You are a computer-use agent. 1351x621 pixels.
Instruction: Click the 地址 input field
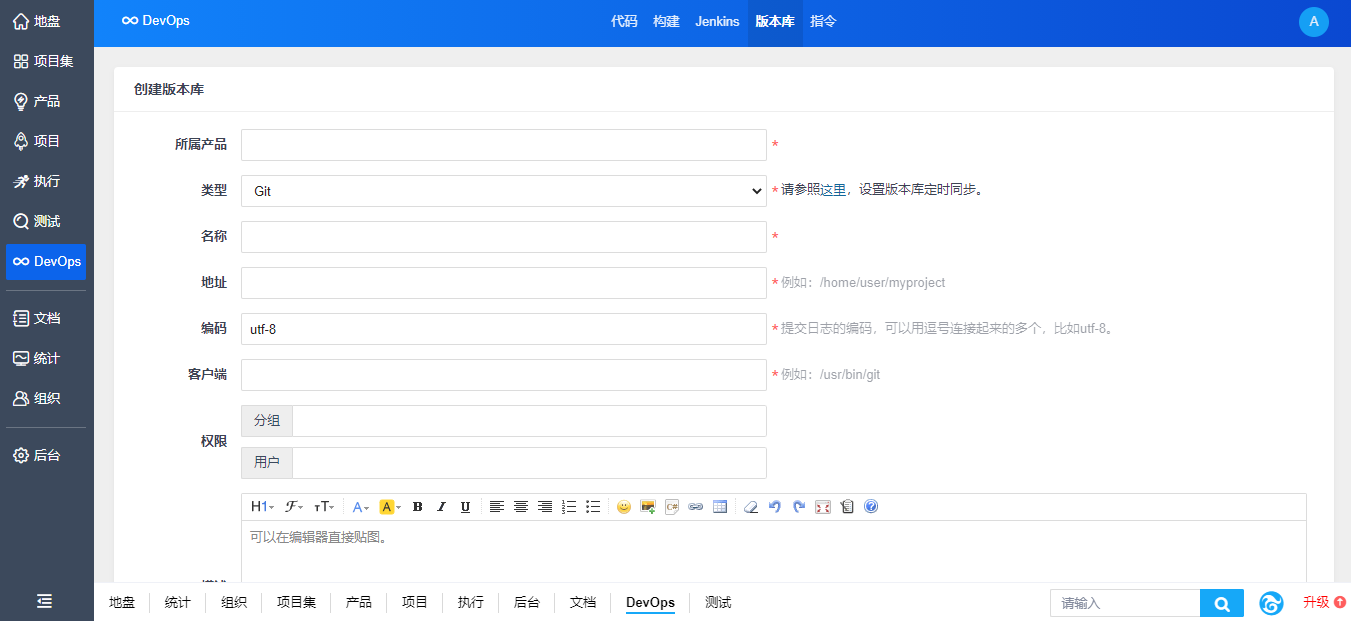pos(503,283)
